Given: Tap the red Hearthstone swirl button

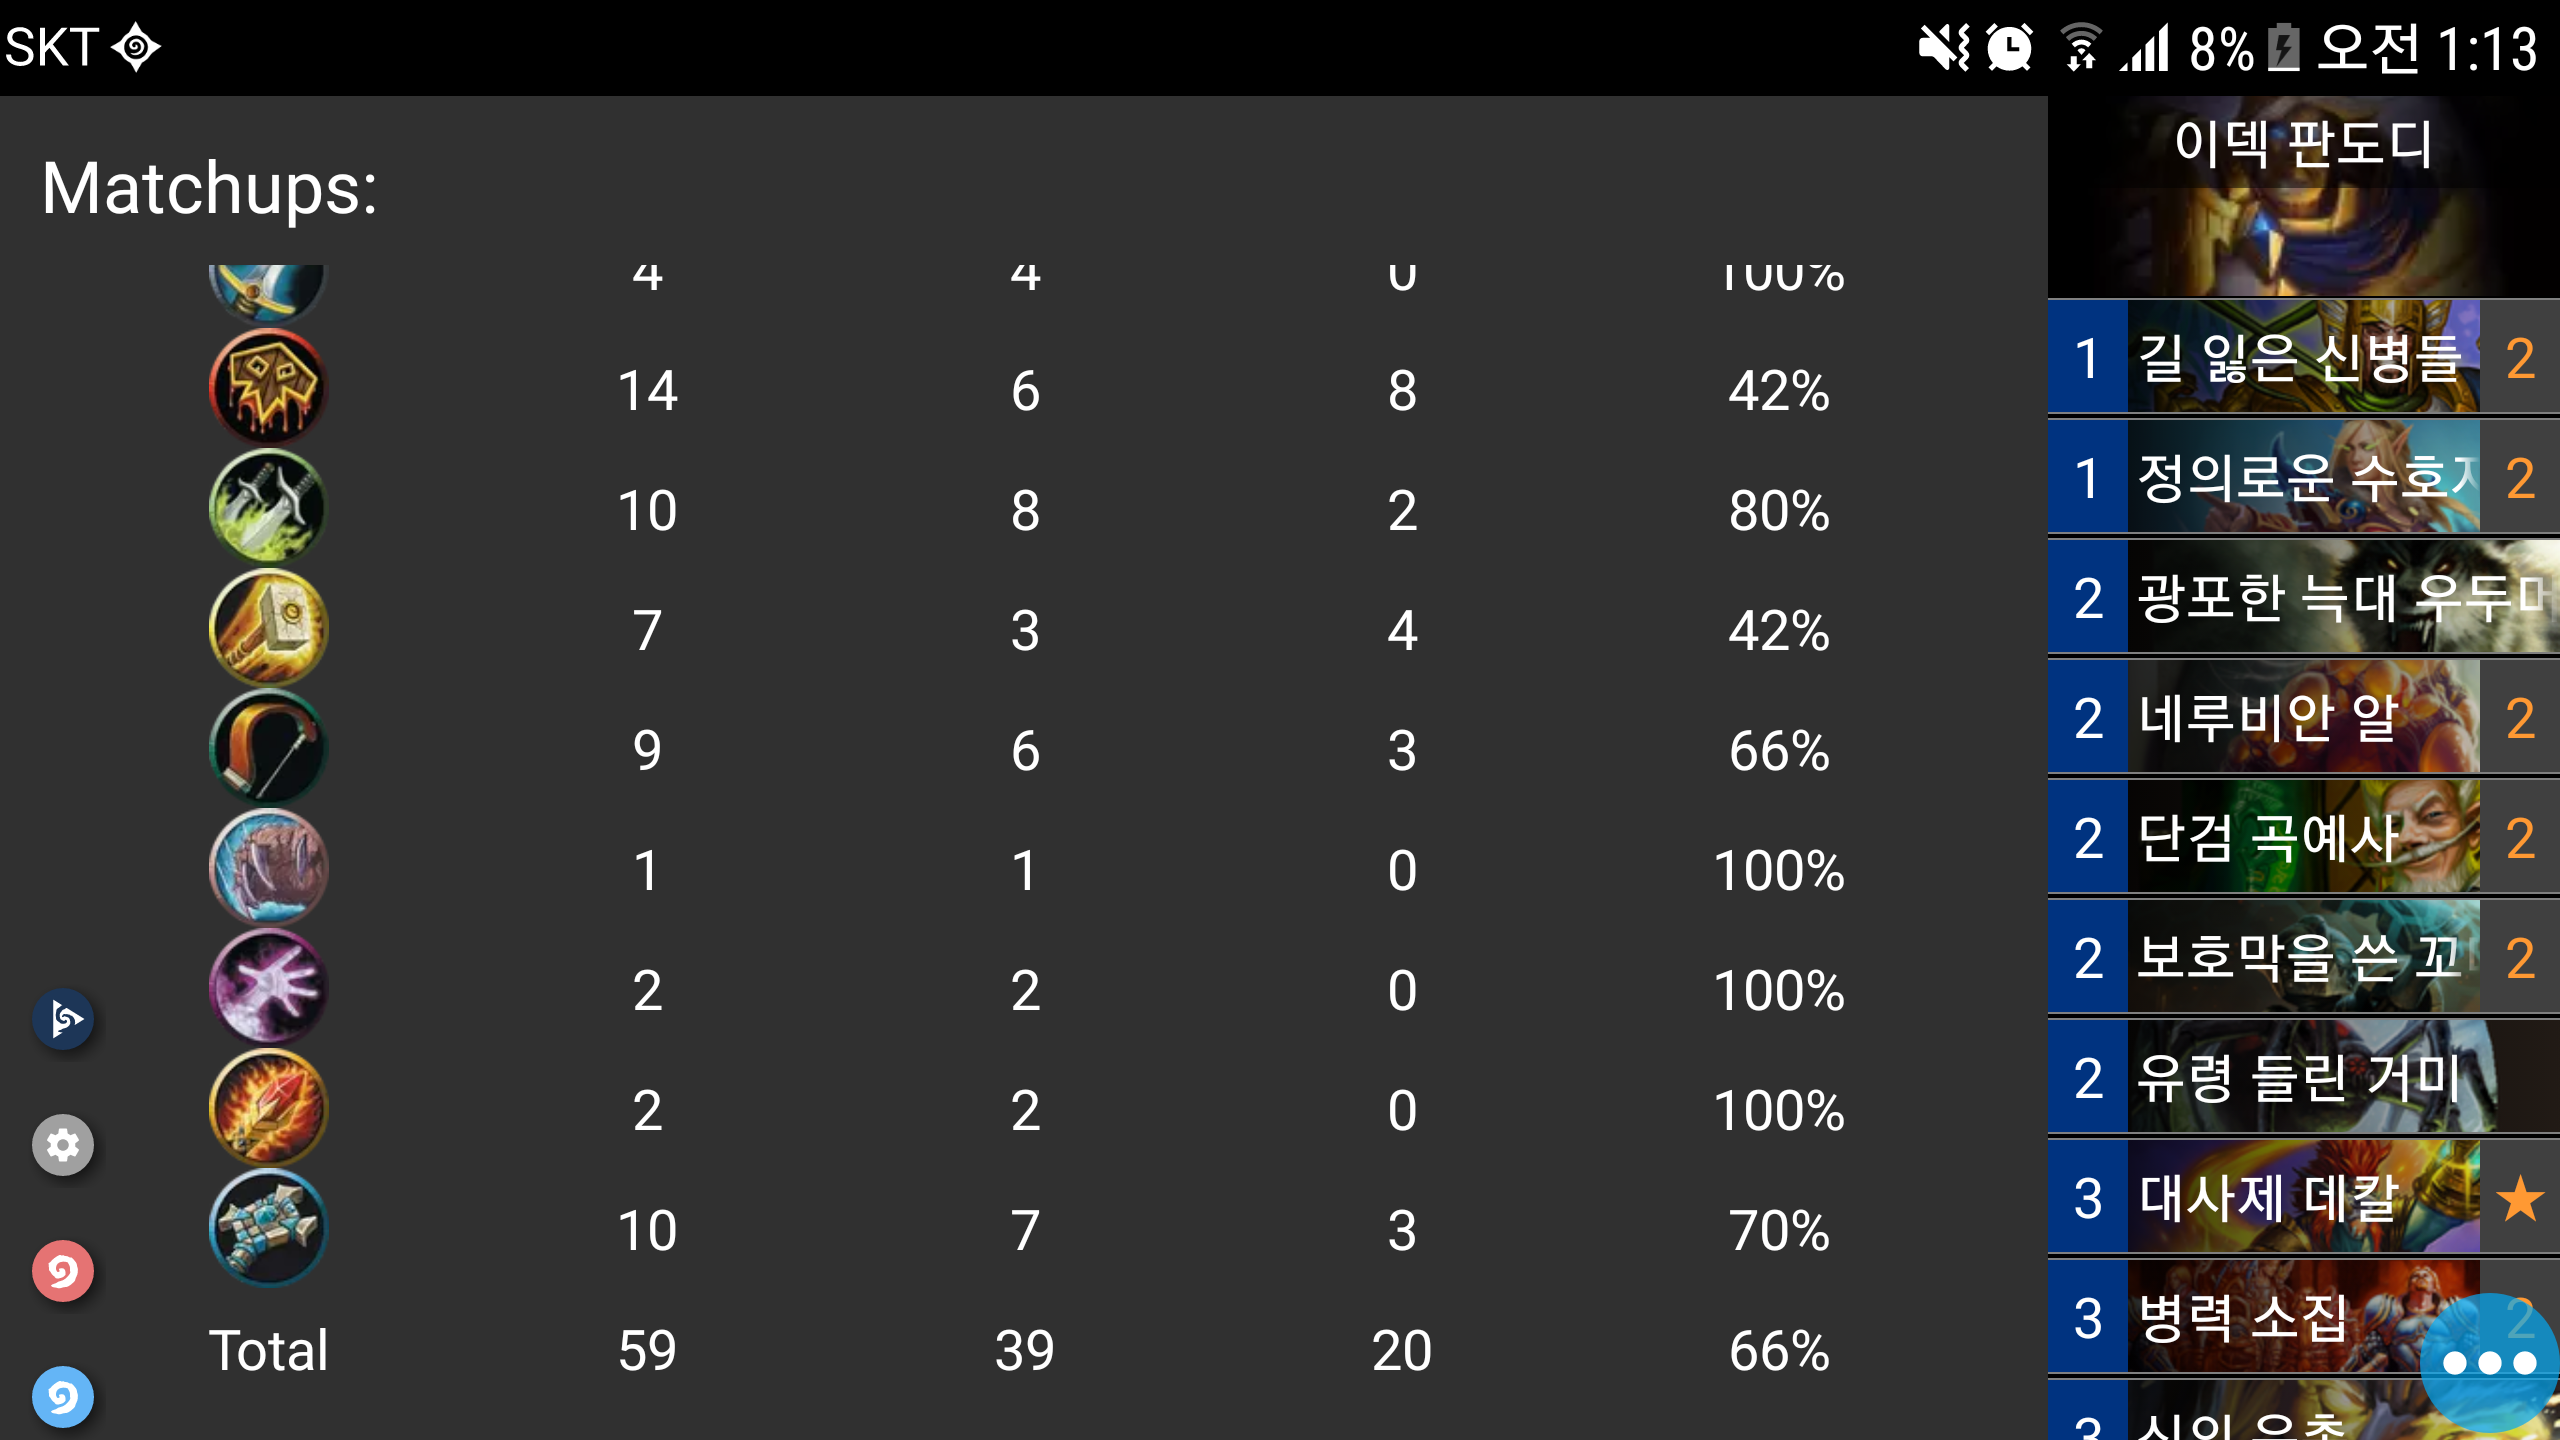Looking at the screenshot, I should (63, 1270).
